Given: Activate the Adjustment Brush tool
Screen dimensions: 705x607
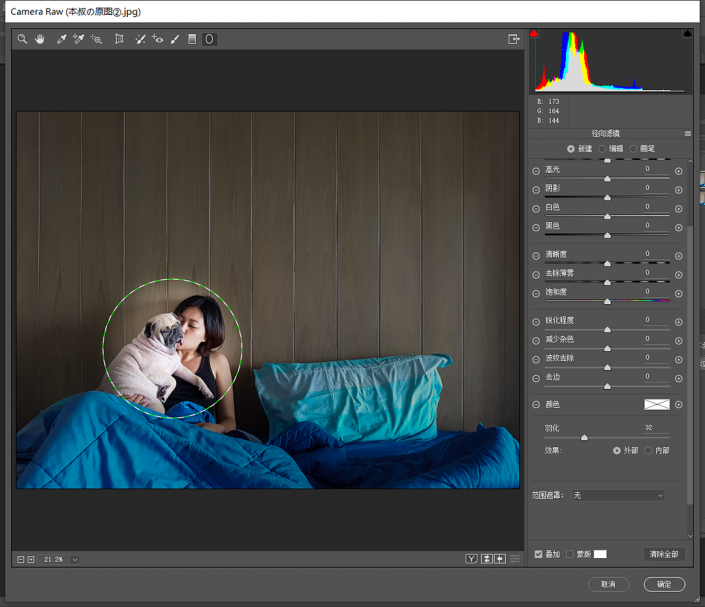Looking at the screenshot, I should (175, 39).
